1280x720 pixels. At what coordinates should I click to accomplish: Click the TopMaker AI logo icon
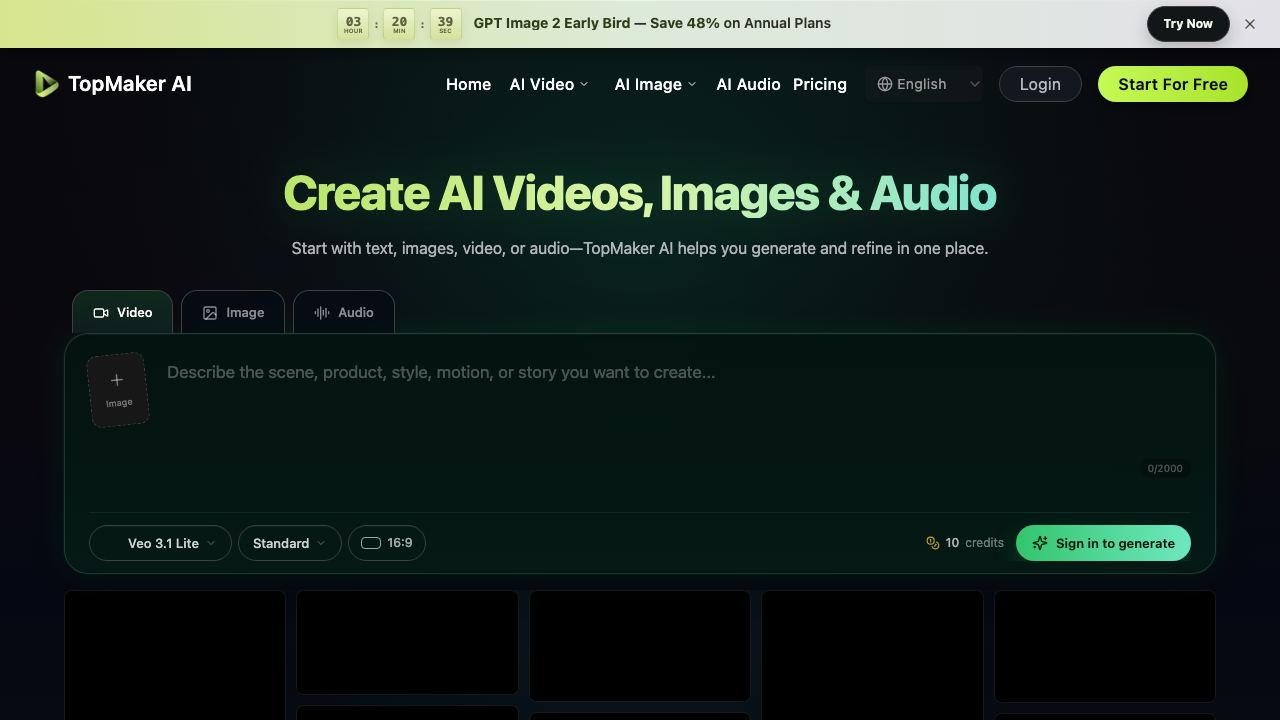[x=46, y=84]
